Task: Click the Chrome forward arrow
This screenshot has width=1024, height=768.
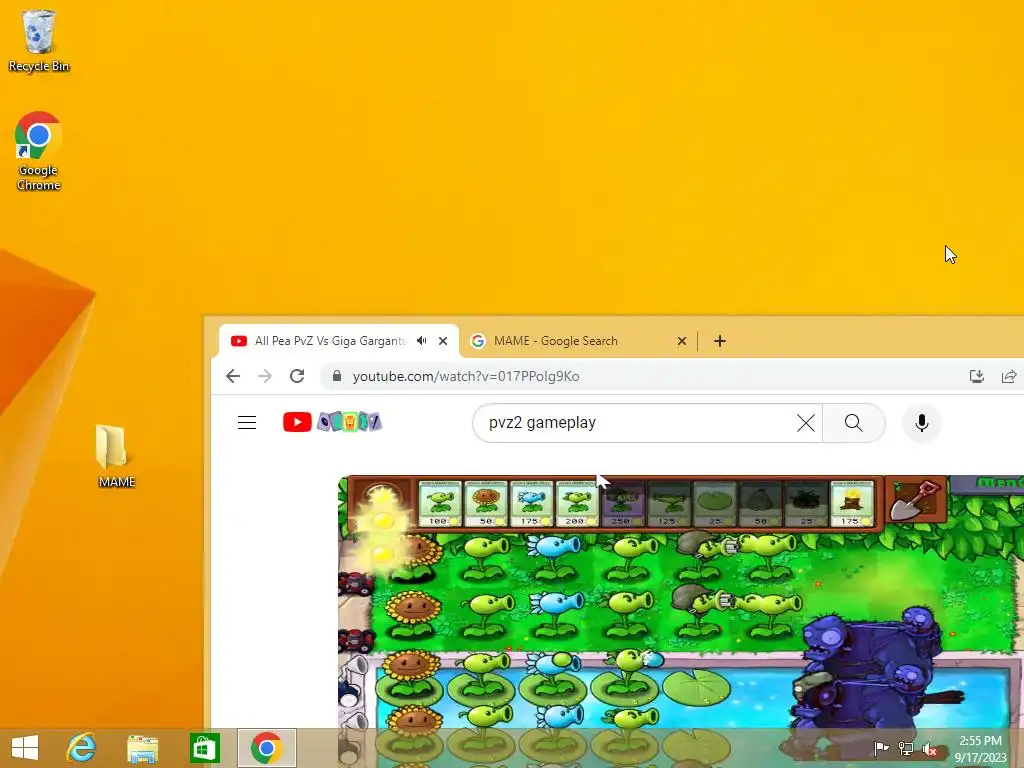Action: pyautogui.click(x=264, y=376)
